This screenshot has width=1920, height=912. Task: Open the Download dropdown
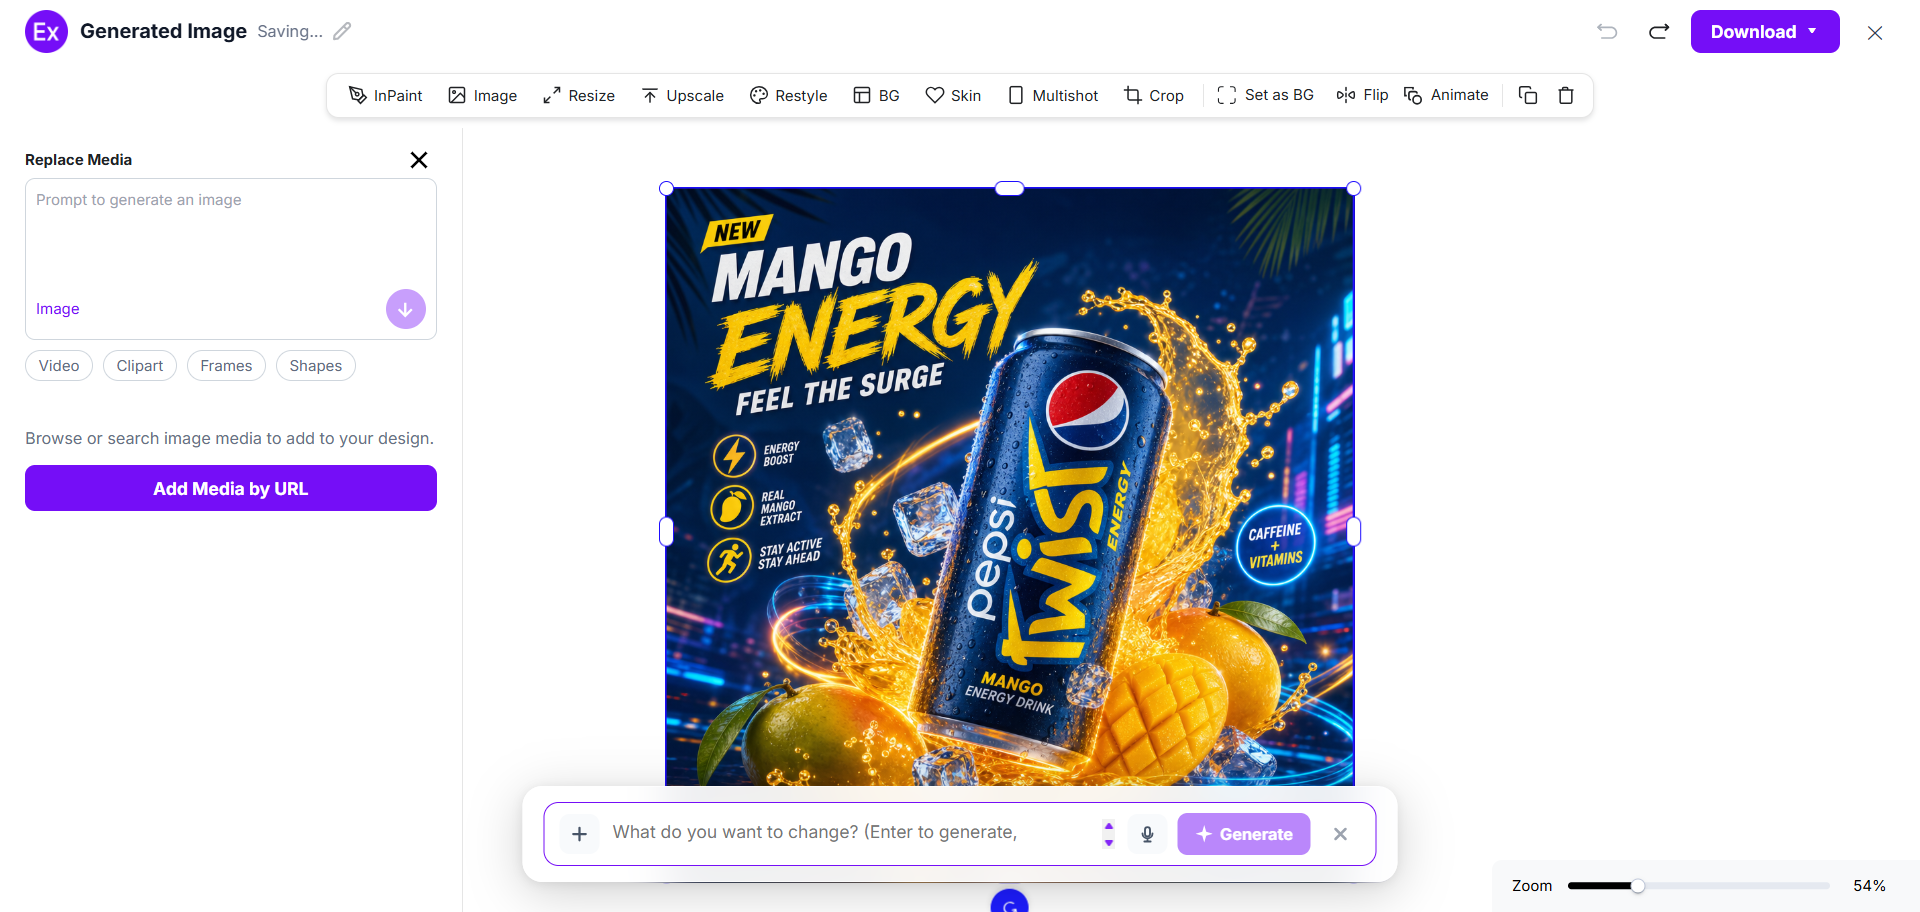point(1765,31)
